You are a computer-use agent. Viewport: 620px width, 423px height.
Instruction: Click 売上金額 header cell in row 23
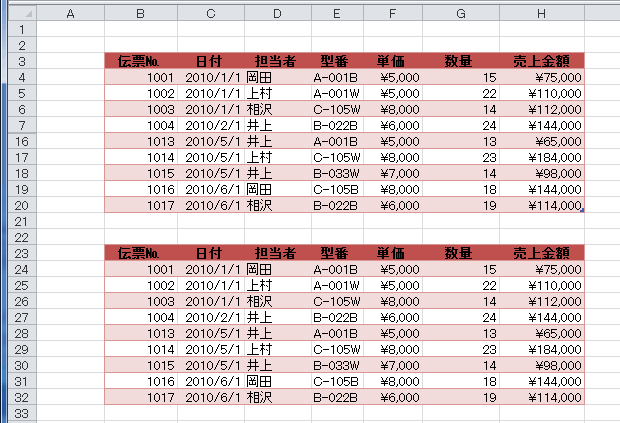click(x=541, y=253)
